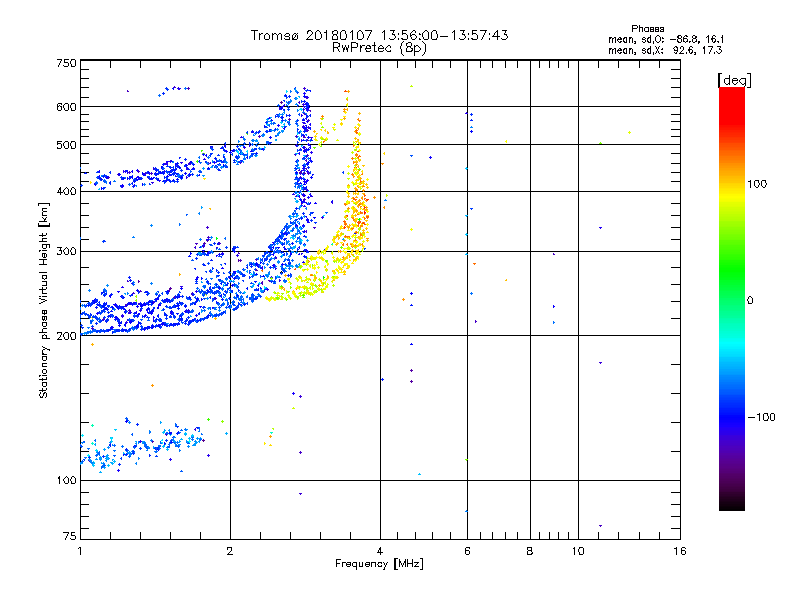Click y-axis tick label '600'
The height and width of the screenshot is (600, 800).
point(67,107)
